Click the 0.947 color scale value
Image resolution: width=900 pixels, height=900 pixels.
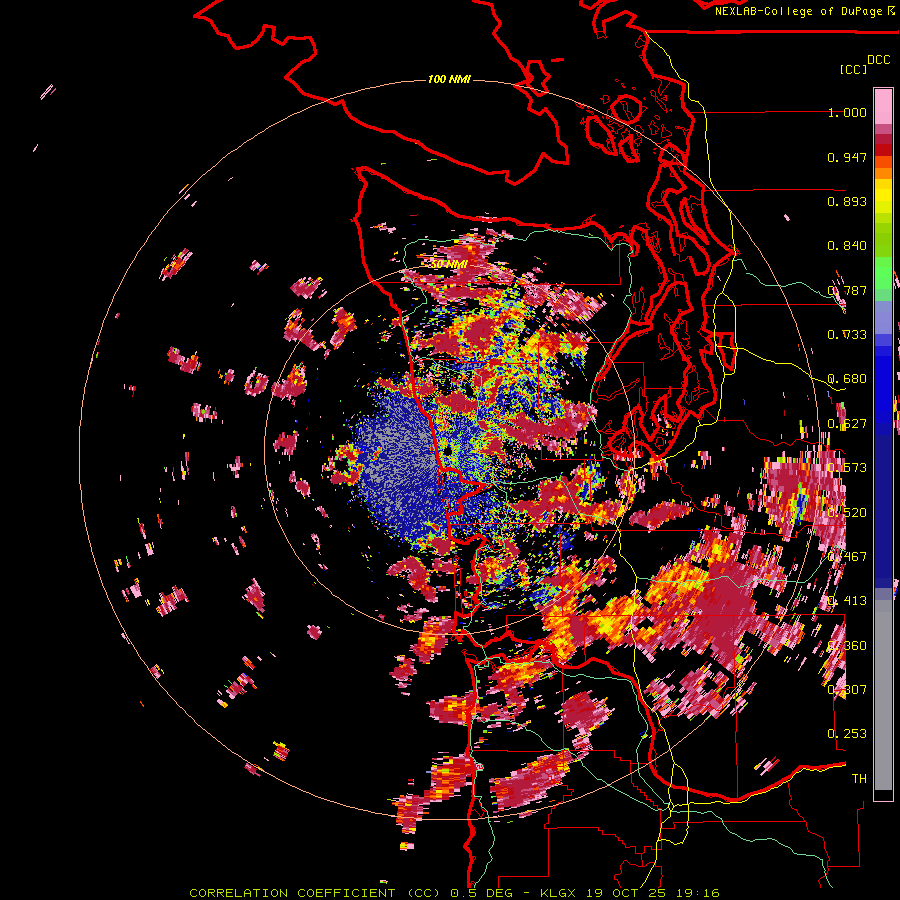click(x=847, y=157)
